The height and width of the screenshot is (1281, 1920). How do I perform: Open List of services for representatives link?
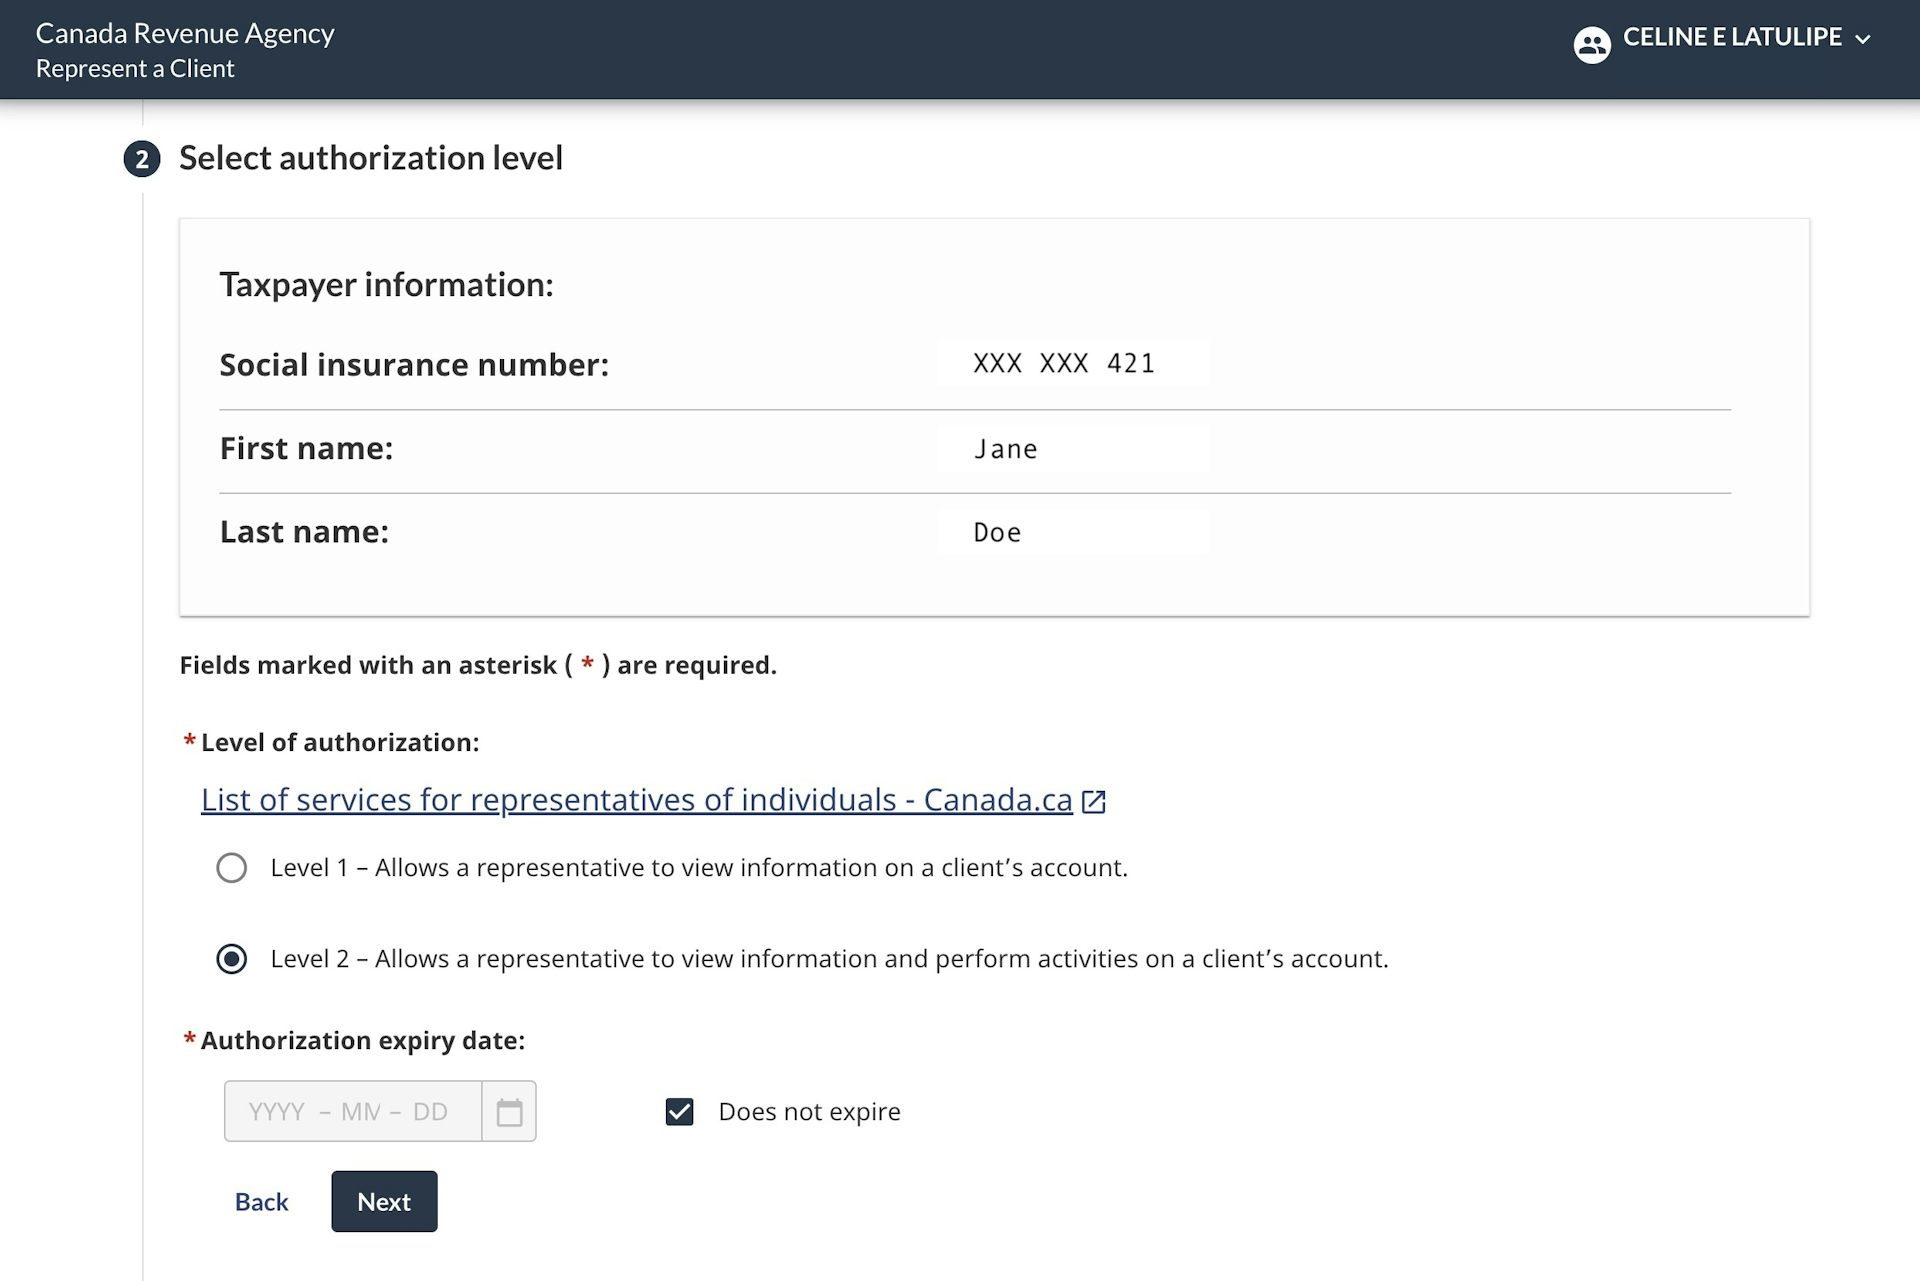[x=636, y=800]
